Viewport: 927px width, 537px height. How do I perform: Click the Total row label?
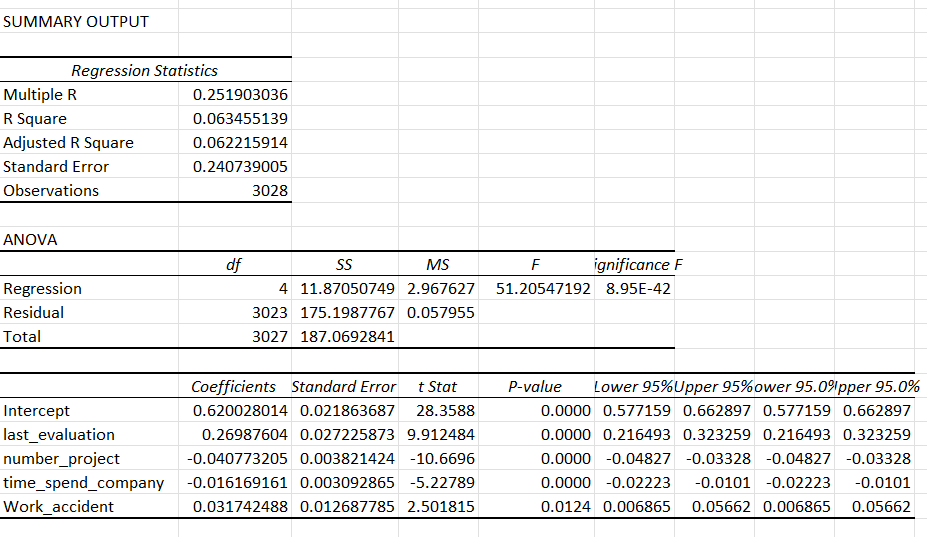pos(22,337)
